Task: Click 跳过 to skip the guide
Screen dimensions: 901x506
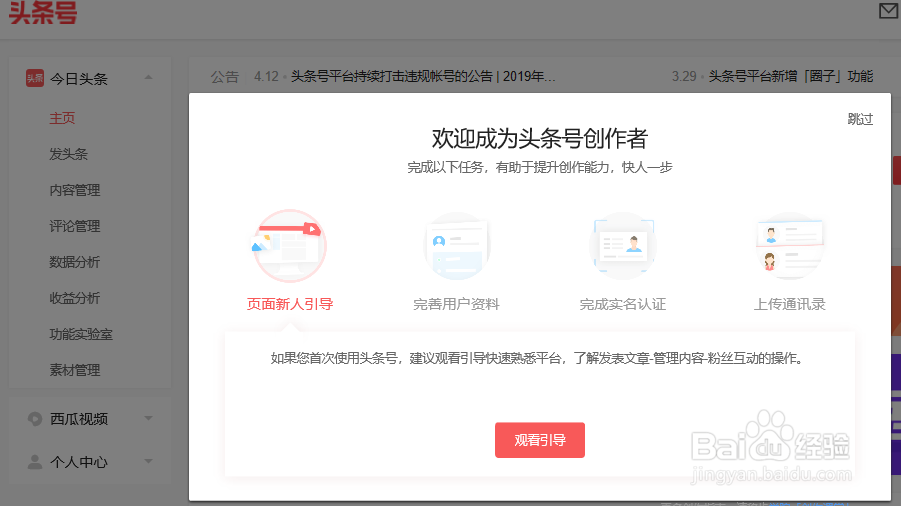Action: [860, 119]
